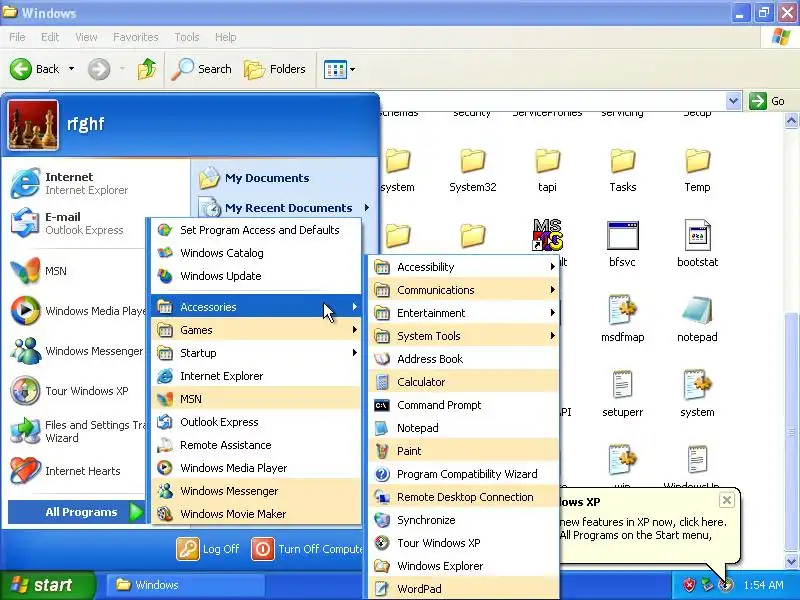Select the setuperr file label
This screenshot has height=600, width=800.
[x=622, y=412]
